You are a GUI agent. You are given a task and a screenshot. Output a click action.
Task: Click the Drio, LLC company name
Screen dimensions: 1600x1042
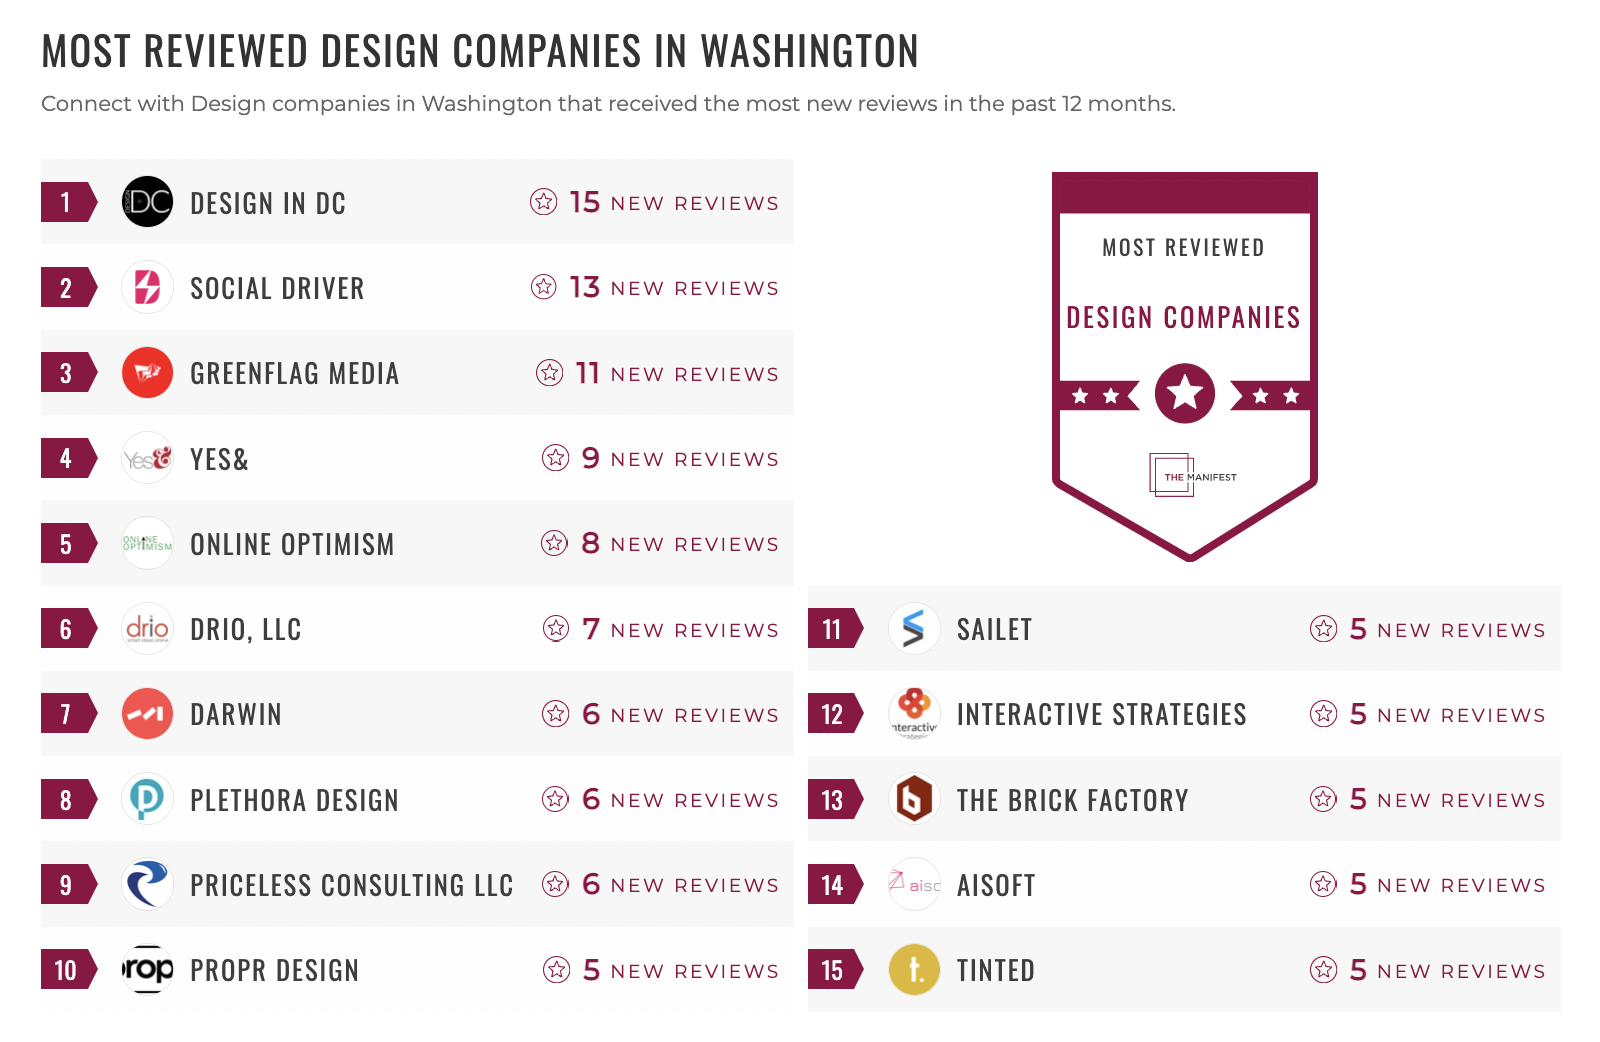[x=246, y=629]
